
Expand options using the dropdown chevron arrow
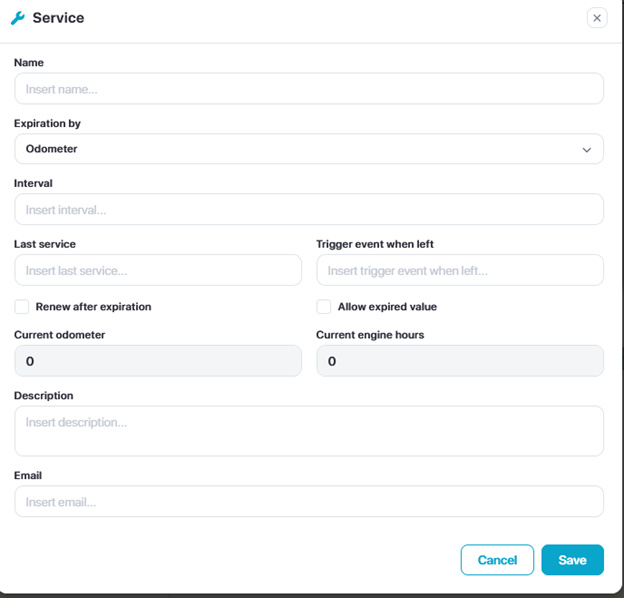587,150
